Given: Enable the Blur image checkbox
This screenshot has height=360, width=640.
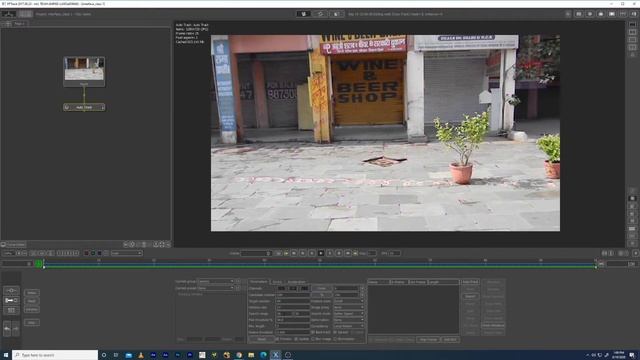Looking at the screenshot, I should tap(313, 339).
